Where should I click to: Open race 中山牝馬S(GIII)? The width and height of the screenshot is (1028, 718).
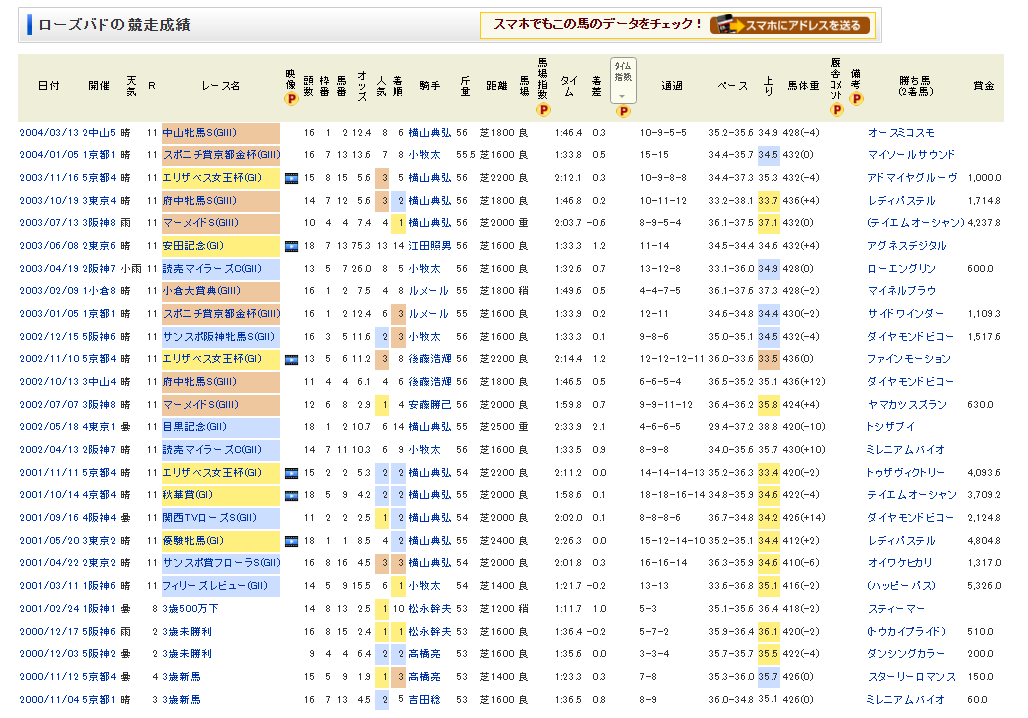[200, 132]
